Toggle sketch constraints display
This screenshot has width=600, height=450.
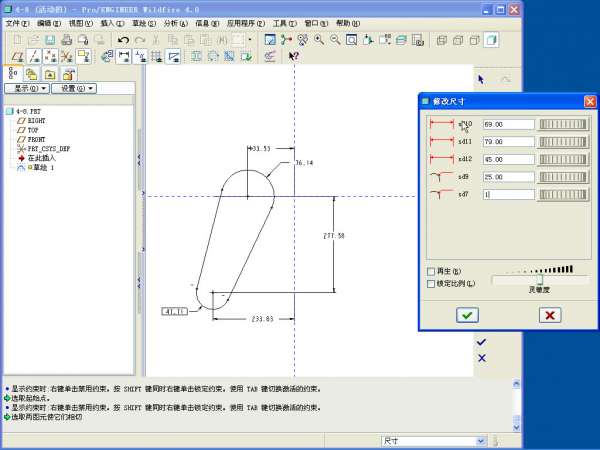140,57
